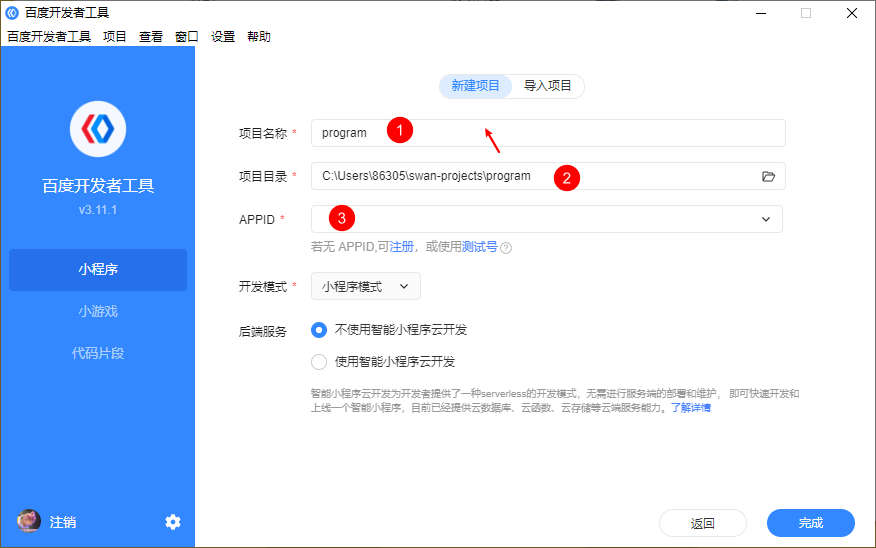Select 代码片段 in the sidebar
Image resolution: width=876 pixels, height=548 pixels.
point(98,353)
